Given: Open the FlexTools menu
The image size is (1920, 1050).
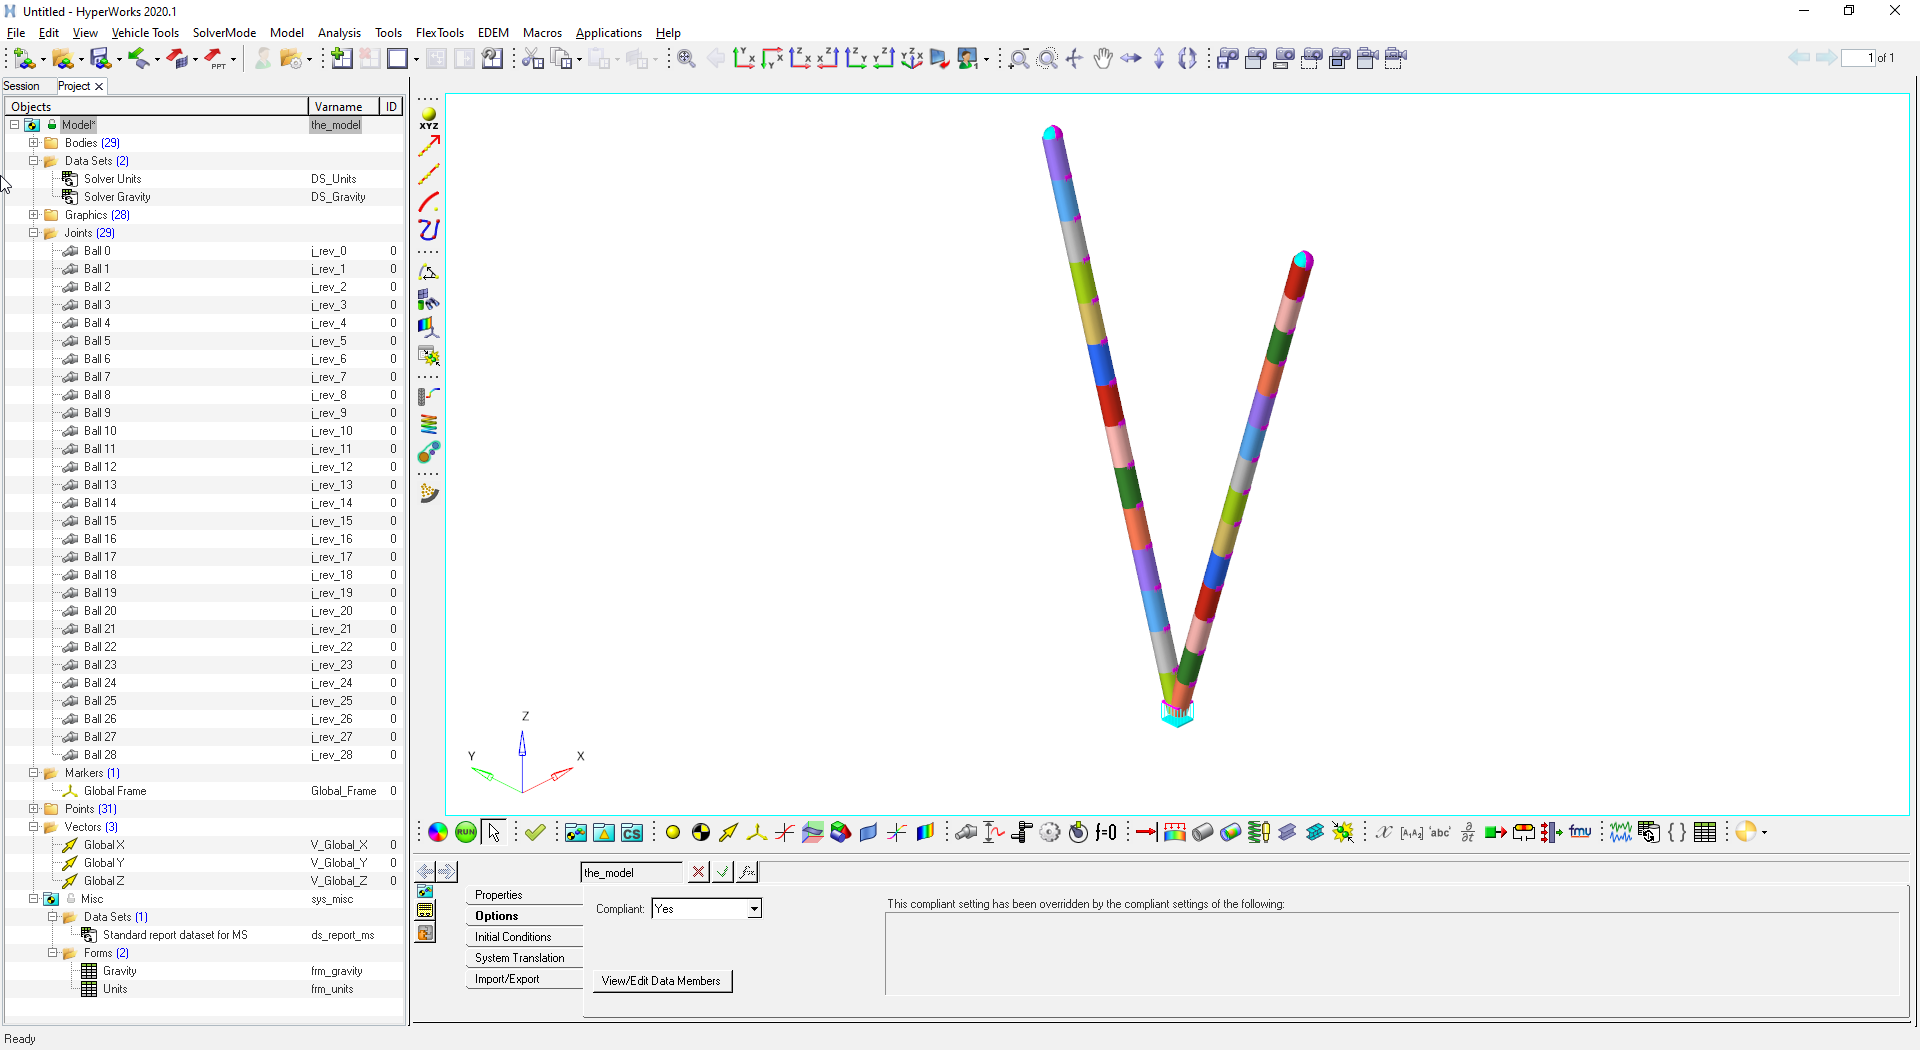Looking at the screenshot, I should coord(439,33).
